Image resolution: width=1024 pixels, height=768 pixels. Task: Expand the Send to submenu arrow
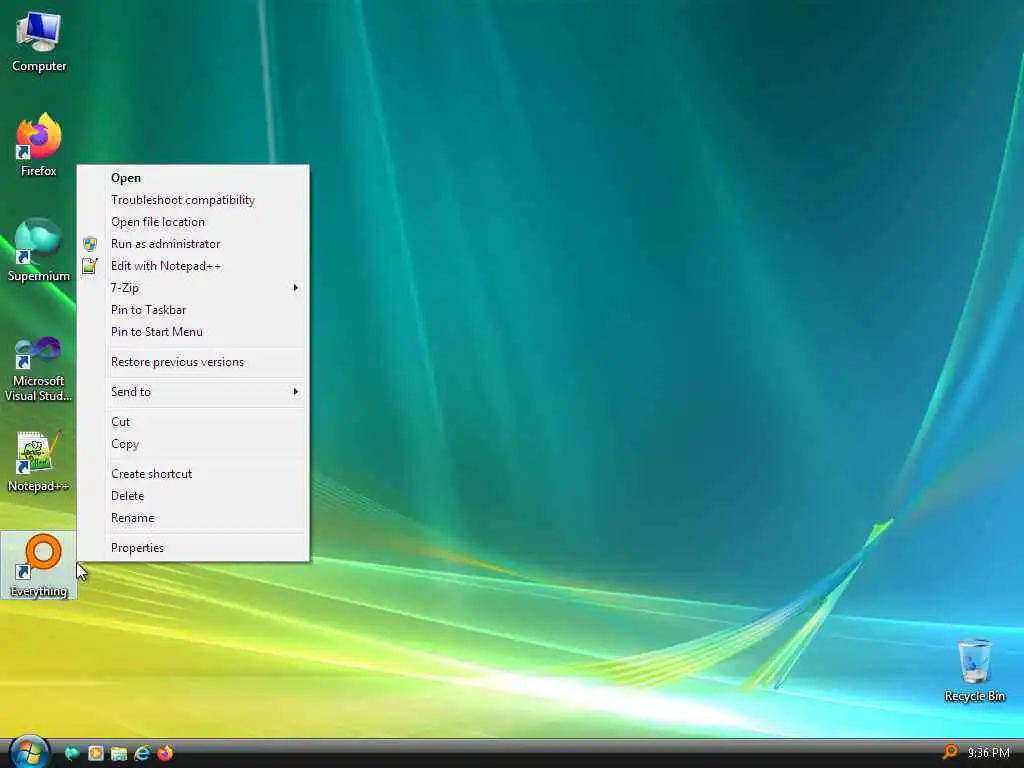(296, 392)
